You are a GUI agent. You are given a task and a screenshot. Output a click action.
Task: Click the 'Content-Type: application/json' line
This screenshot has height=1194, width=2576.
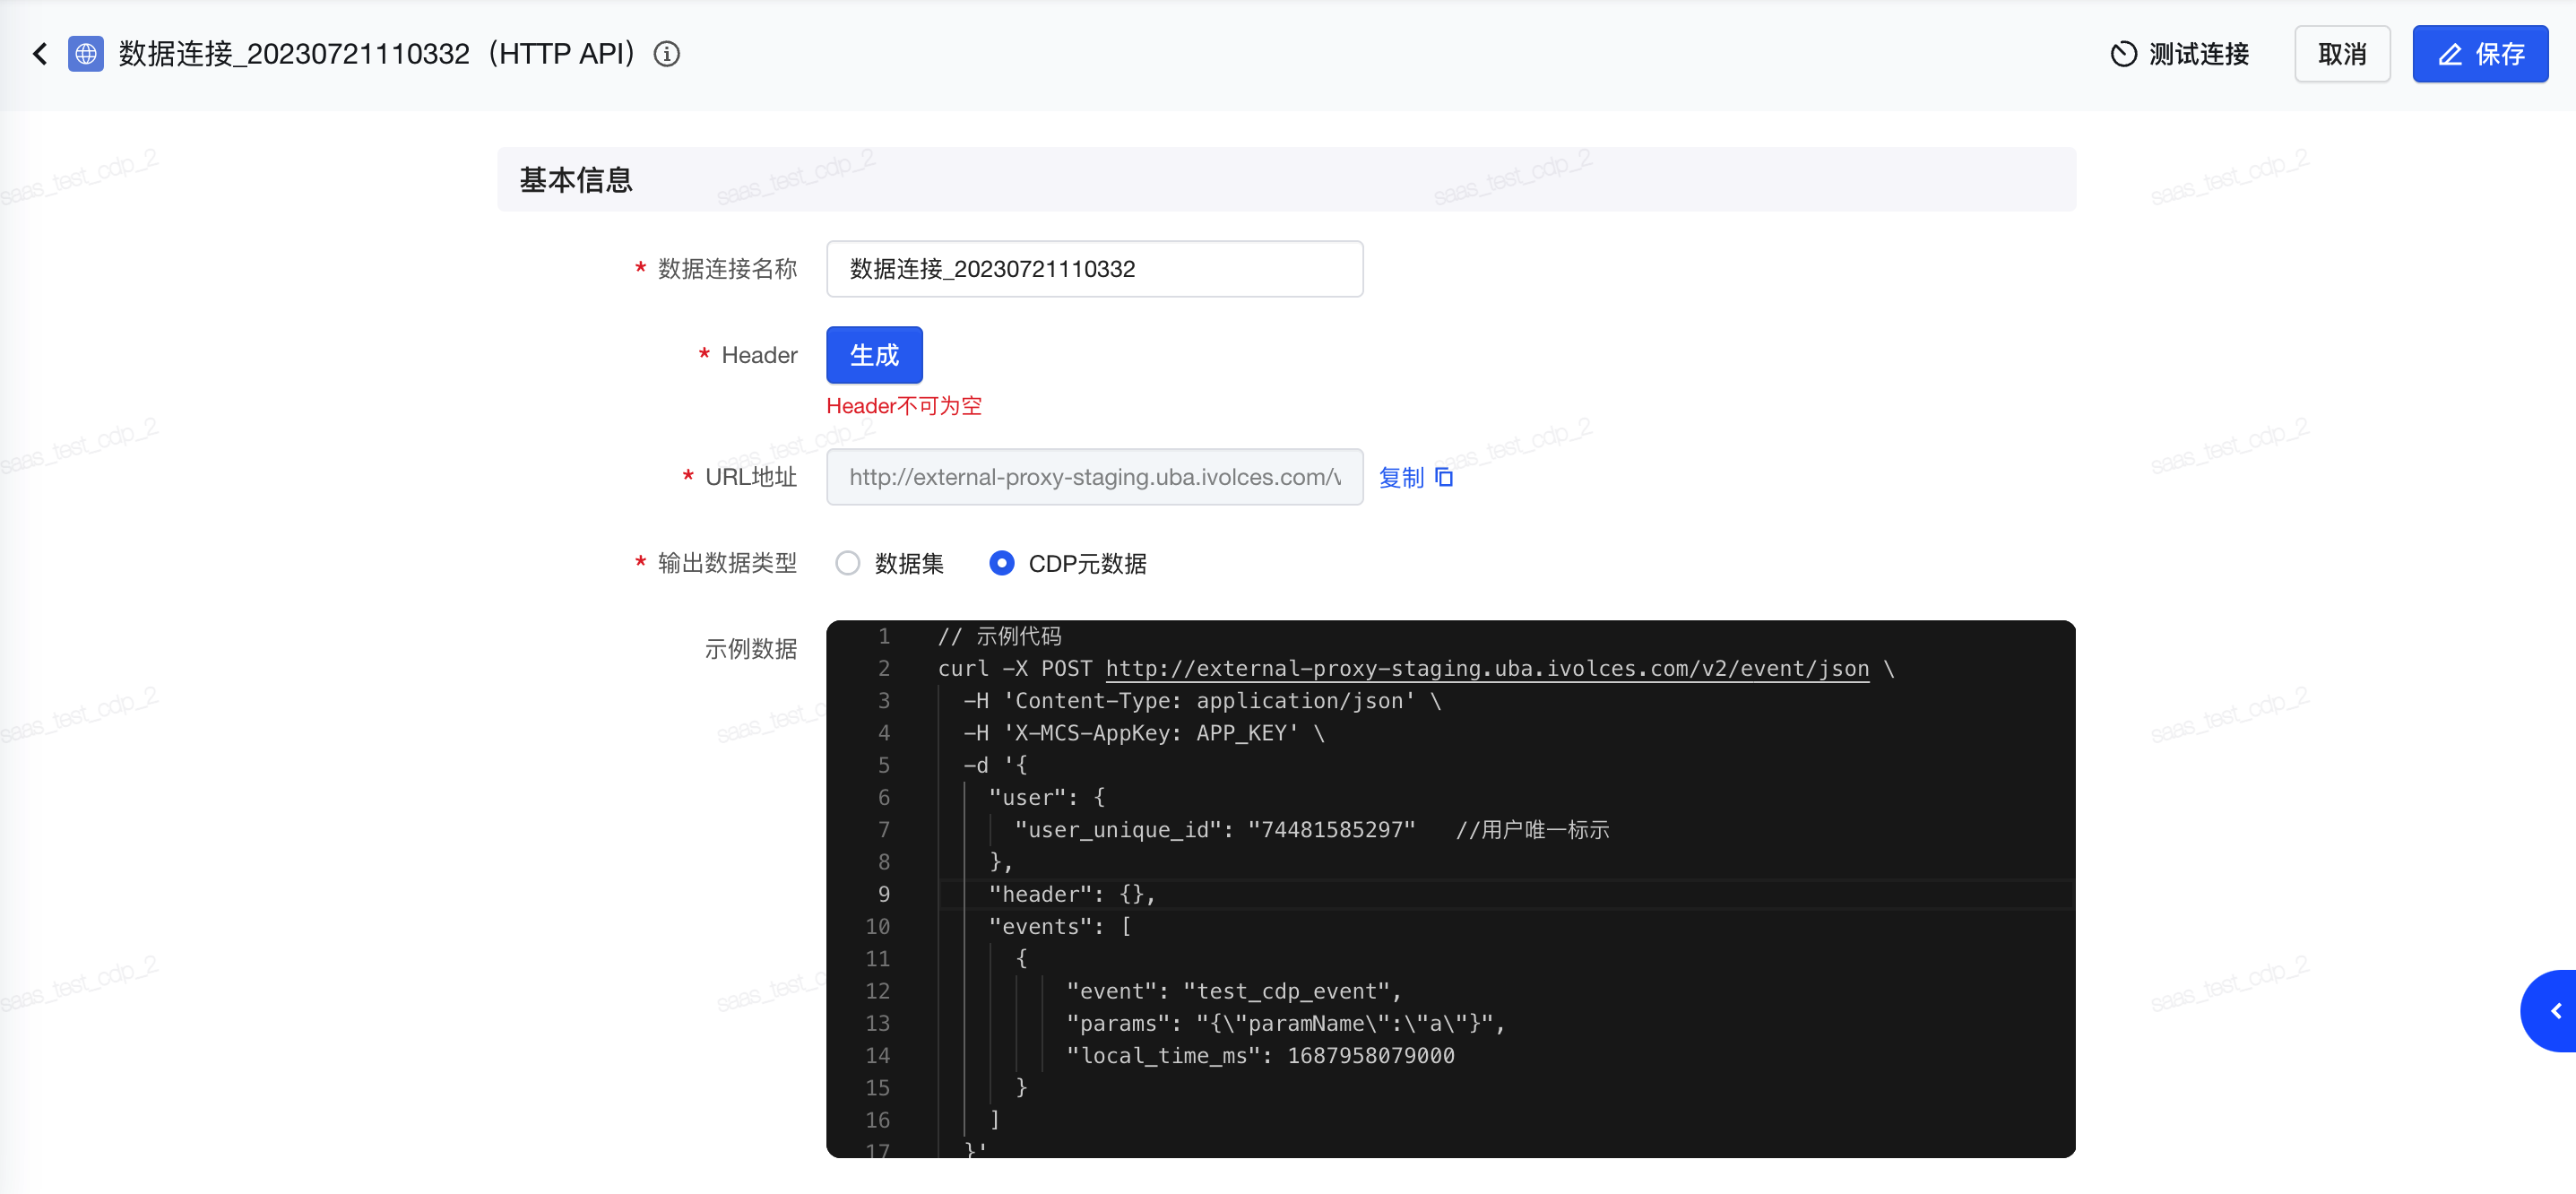(x=1203, y=701)
